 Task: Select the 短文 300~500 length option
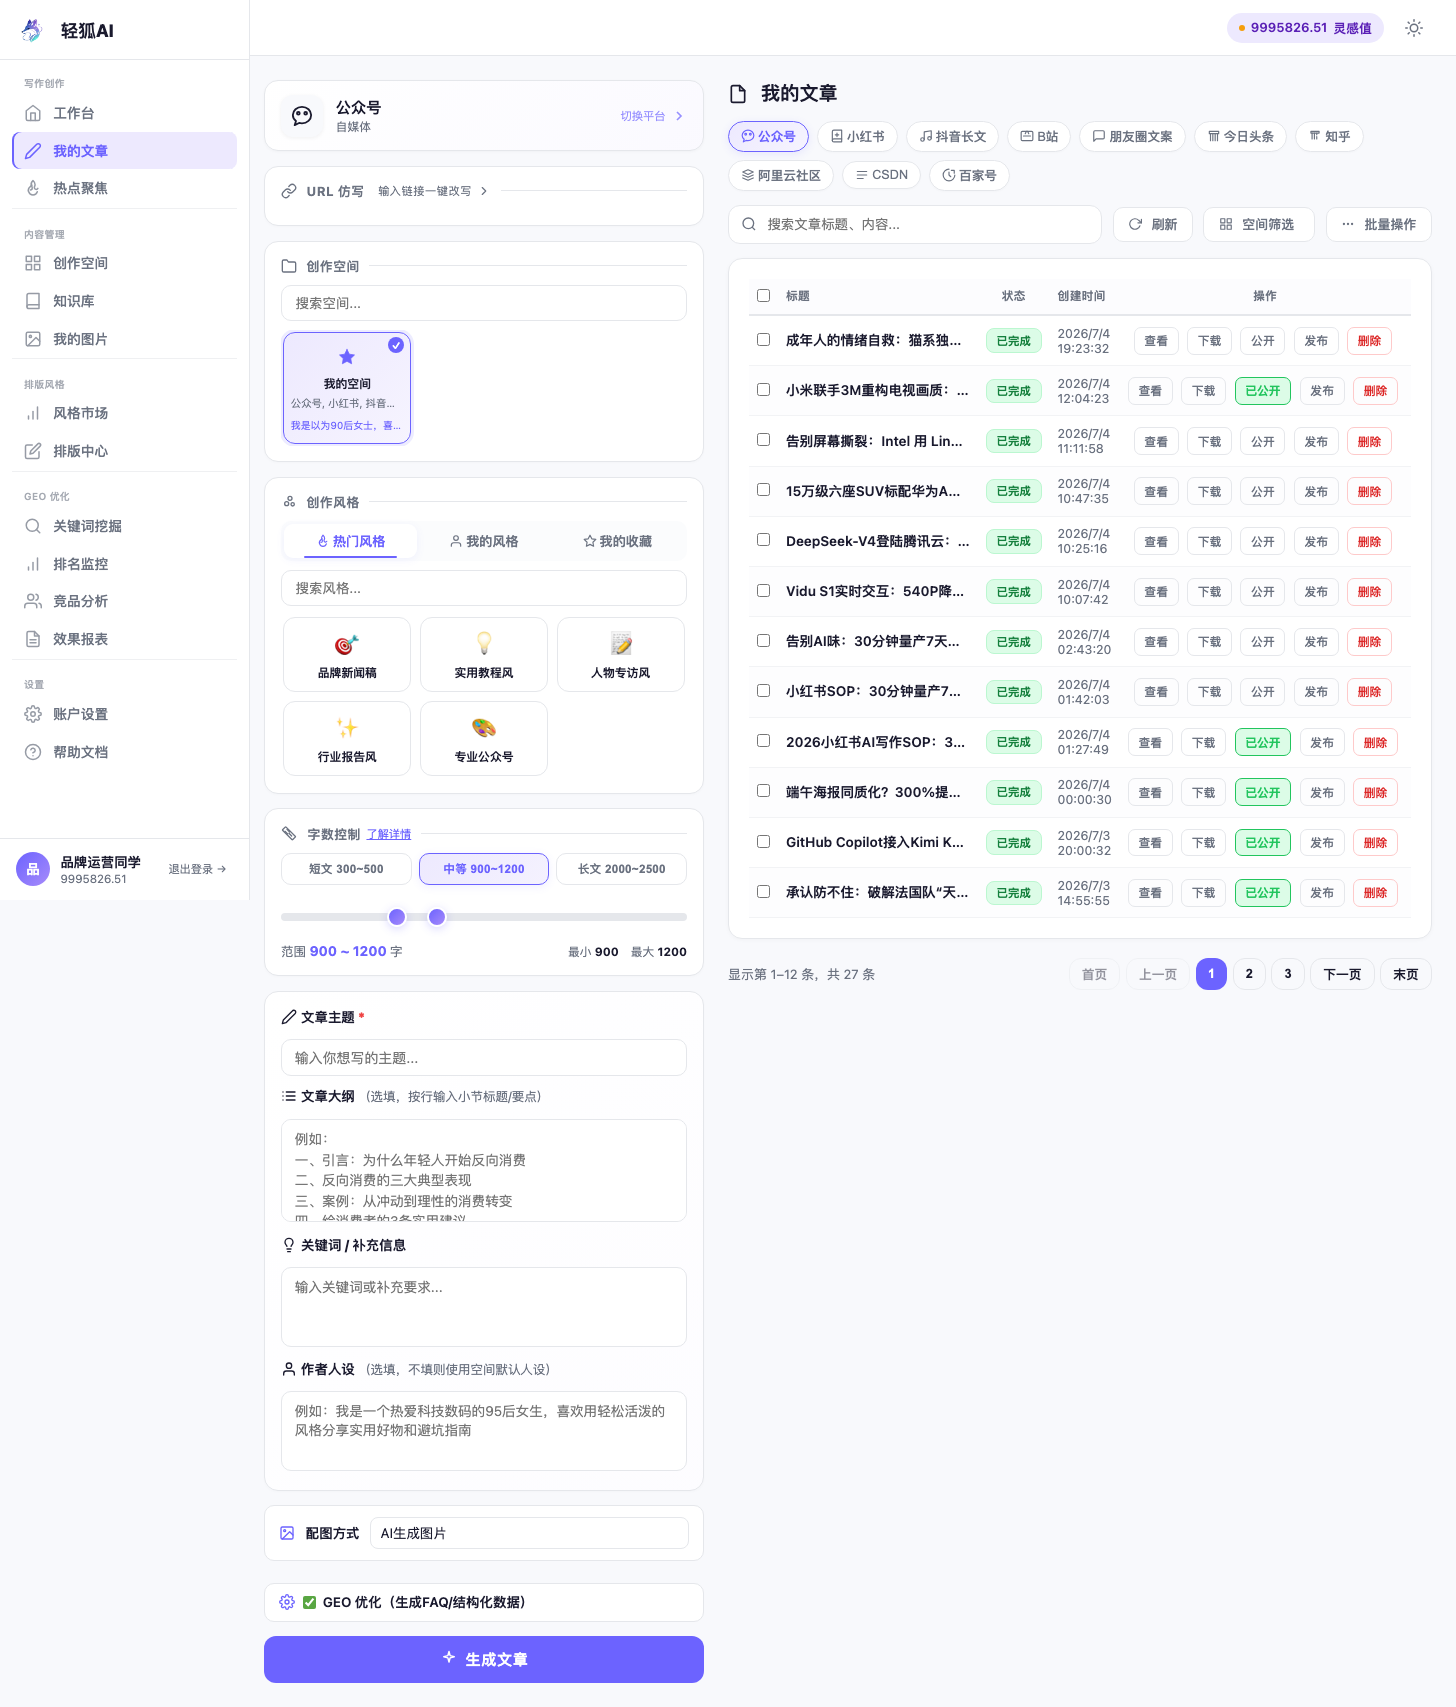(x=346, y=869)
